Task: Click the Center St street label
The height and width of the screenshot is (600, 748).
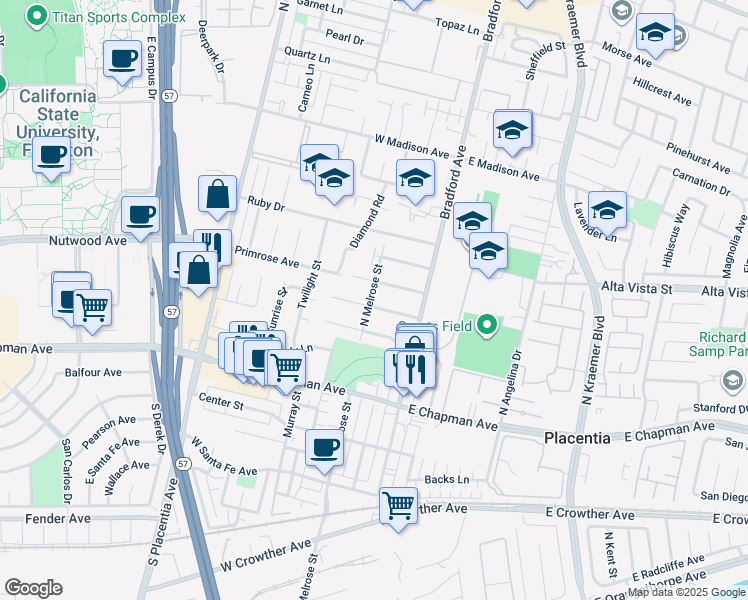Action: click(221, 401)
